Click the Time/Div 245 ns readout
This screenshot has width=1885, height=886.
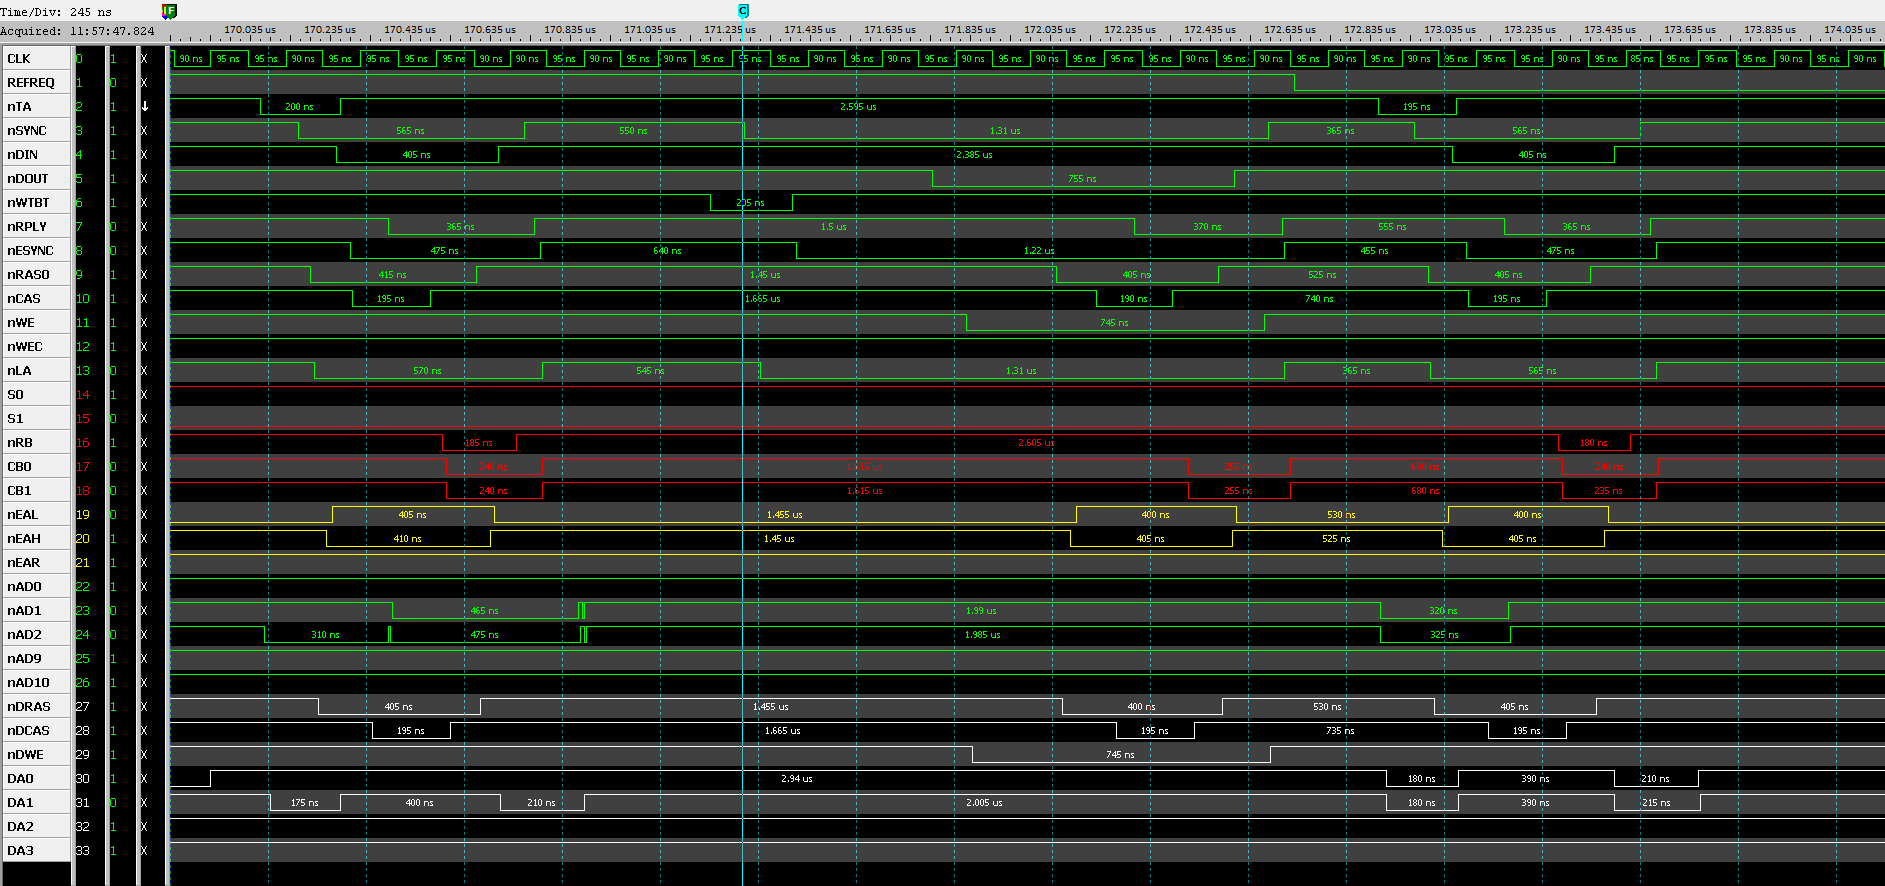[57, 12]
